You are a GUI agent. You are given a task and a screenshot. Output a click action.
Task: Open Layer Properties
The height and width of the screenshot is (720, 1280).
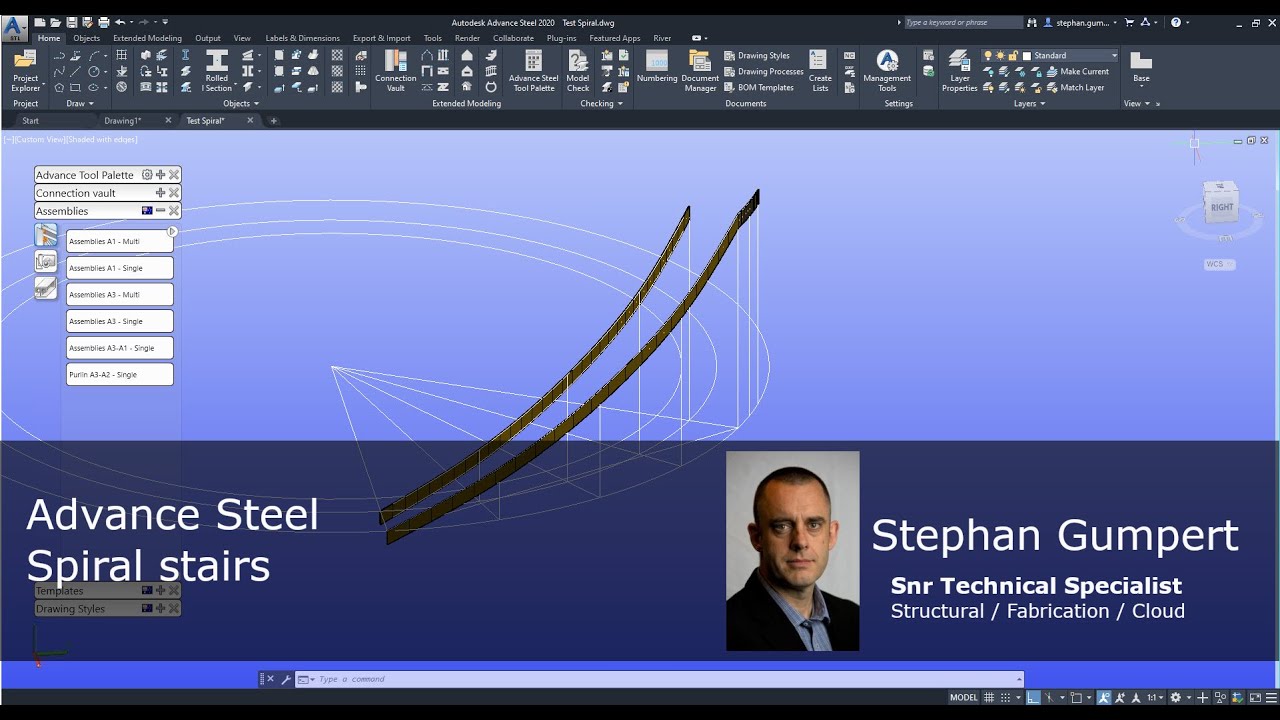(x=959, y=71)
